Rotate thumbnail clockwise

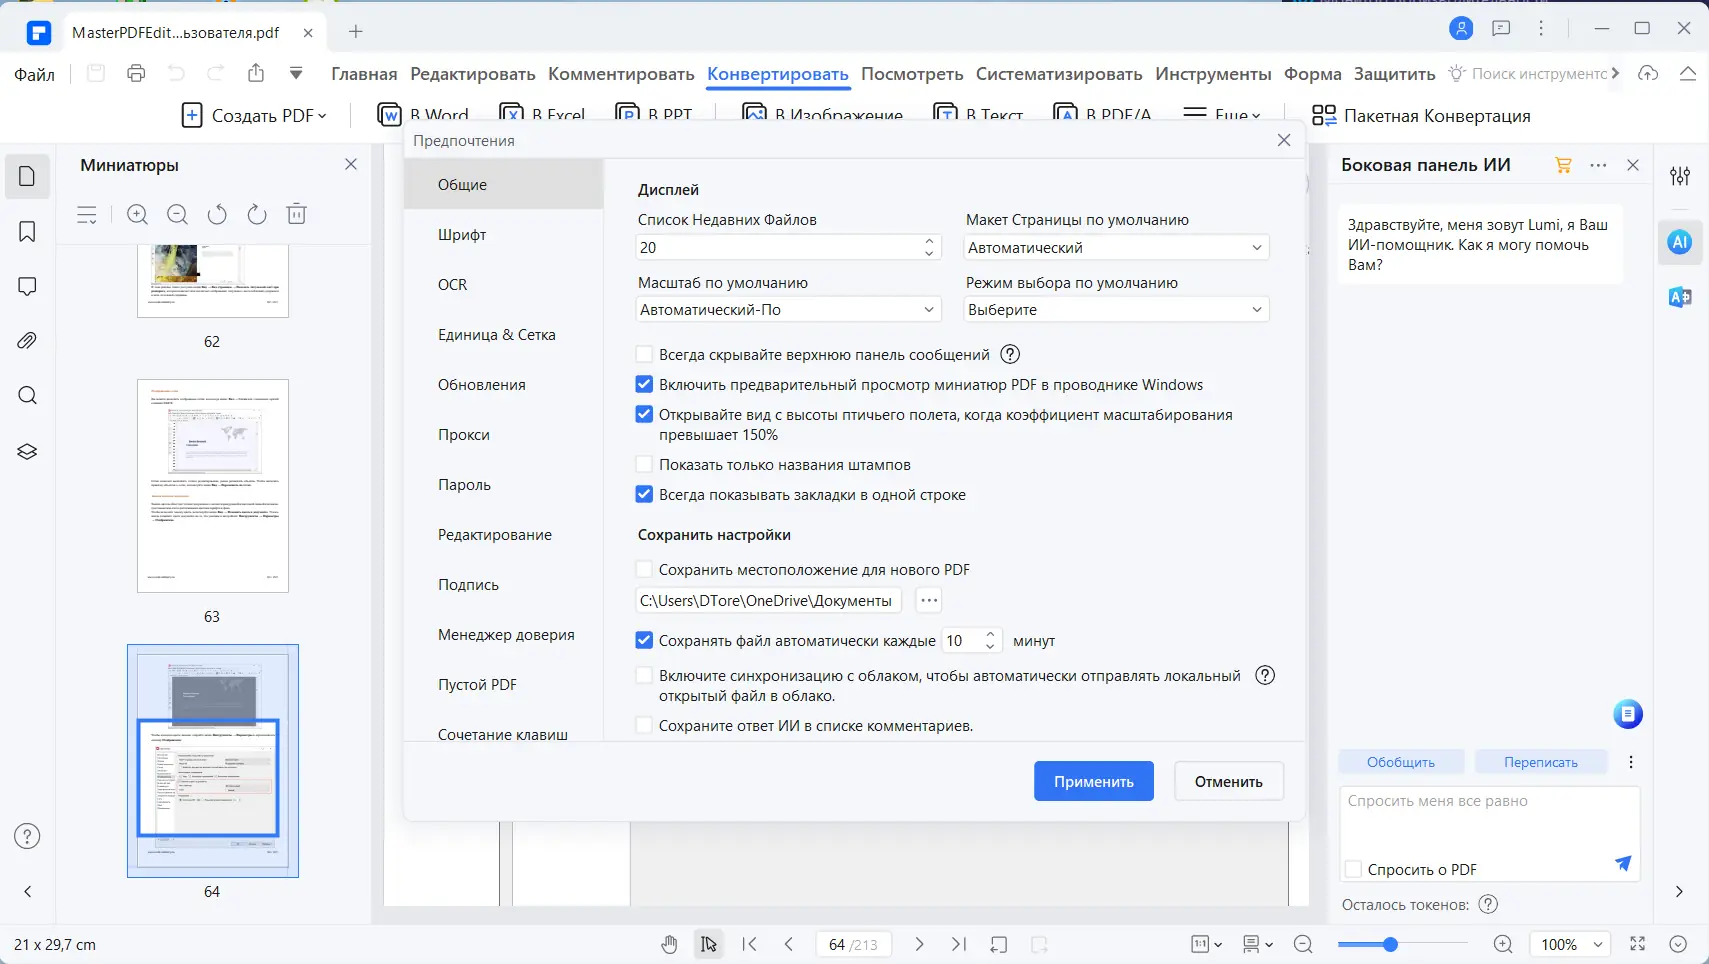[x=257, y=214]
